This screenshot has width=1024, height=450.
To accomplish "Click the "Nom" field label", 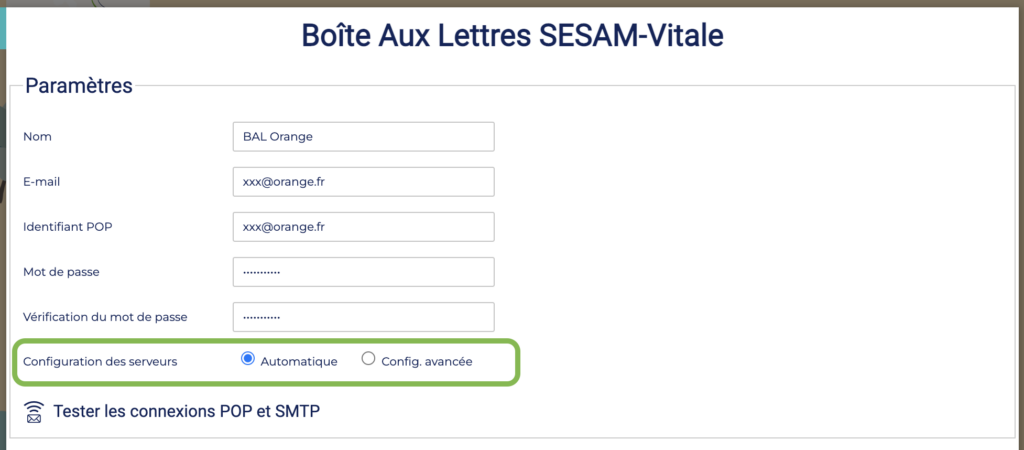I will [37, 136].
